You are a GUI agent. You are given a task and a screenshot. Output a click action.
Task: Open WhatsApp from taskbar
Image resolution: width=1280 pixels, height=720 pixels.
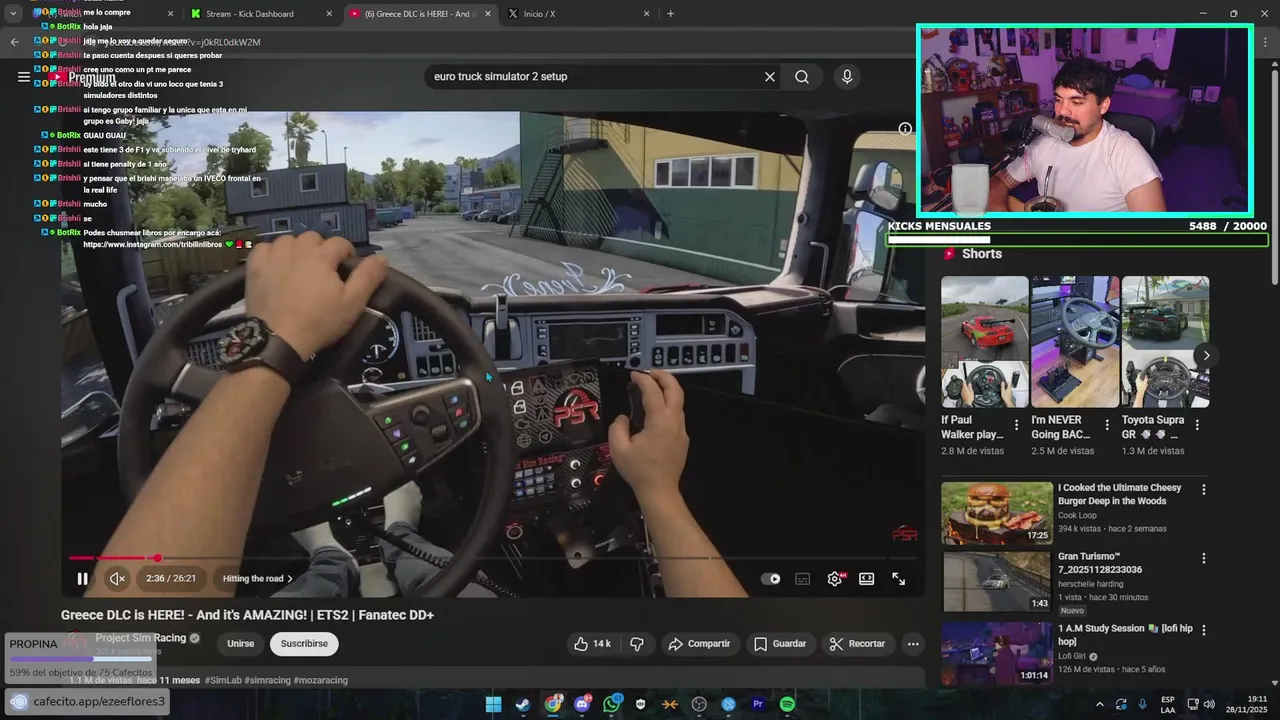(612, 704)
